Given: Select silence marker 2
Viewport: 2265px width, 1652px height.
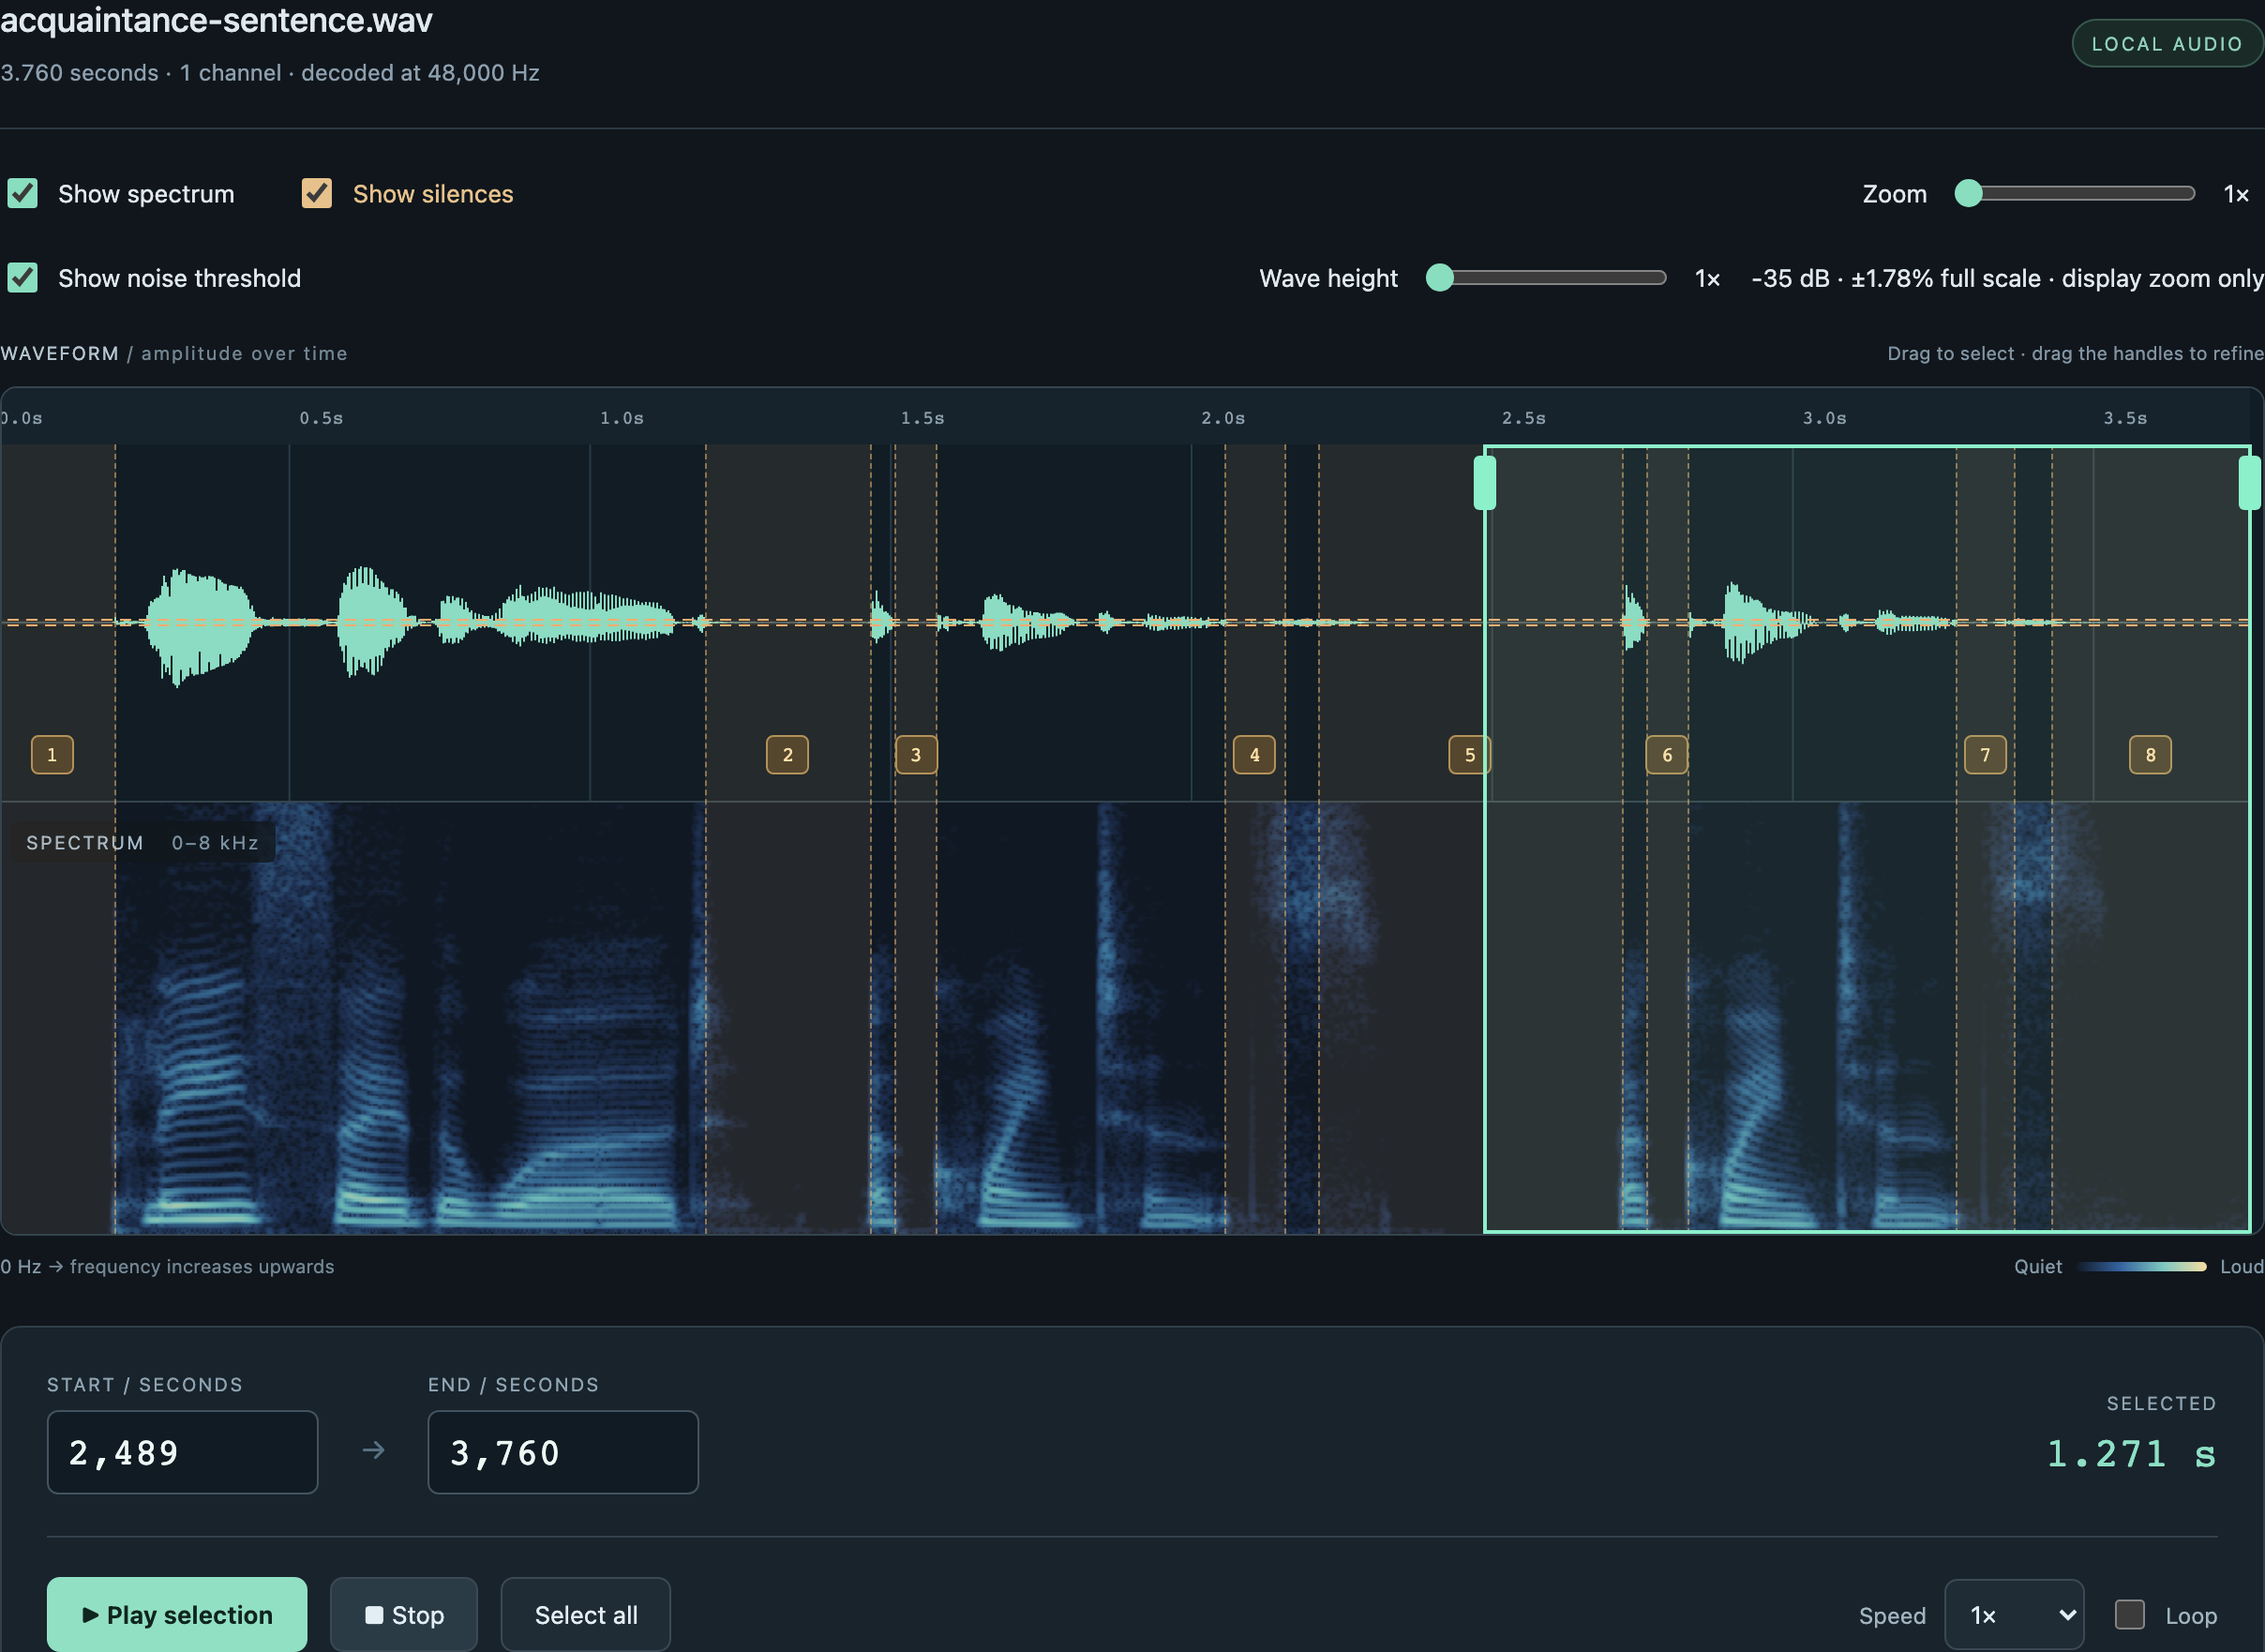Looking at the screenshot, I should pos(787,755).
